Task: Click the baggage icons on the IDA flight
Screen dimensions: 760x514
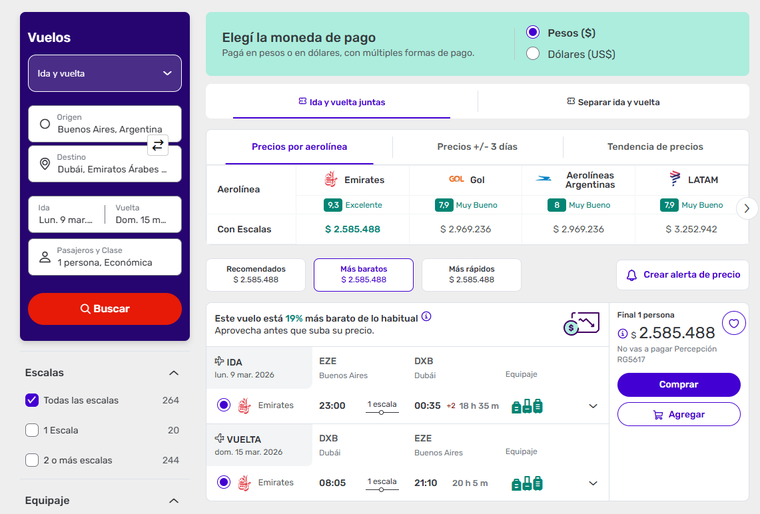Action: coord(527,406)
